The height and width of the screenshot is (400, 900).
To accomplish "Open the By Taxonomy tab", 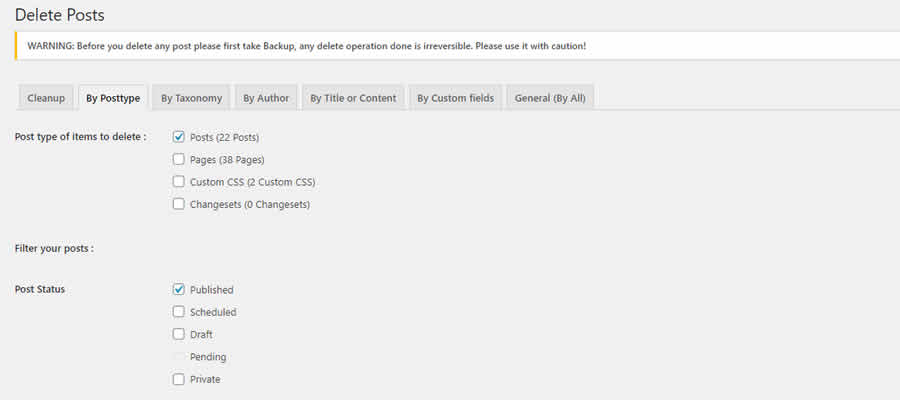I will click(191, 98).
